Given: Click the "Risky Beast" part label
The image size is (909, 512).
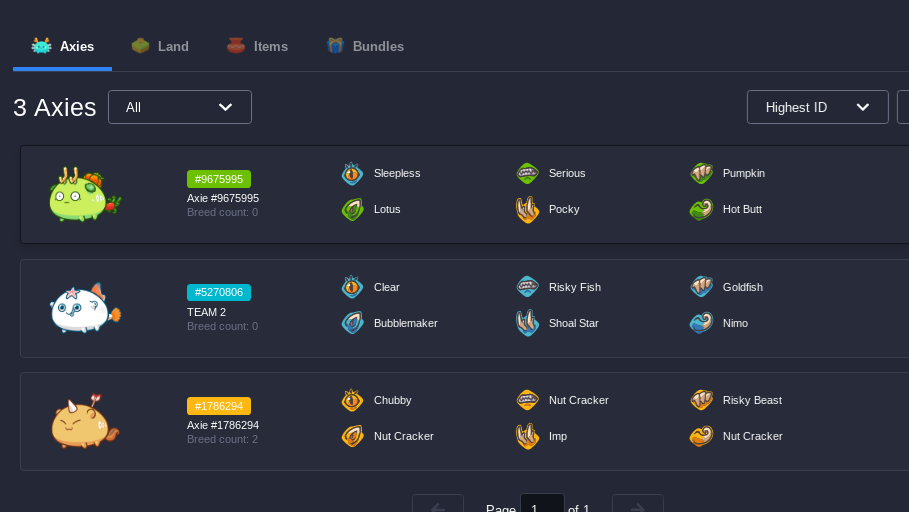Looking at the screenshot, I should [x=752, y=400].
